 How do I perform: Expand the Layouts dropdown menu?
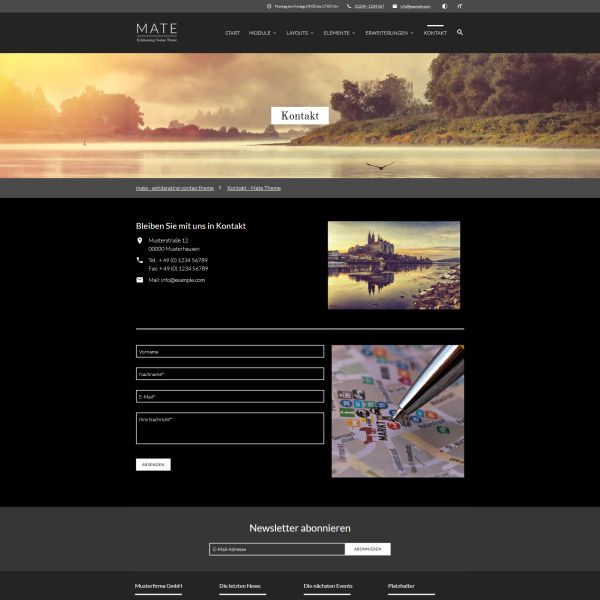coord(299,33)
